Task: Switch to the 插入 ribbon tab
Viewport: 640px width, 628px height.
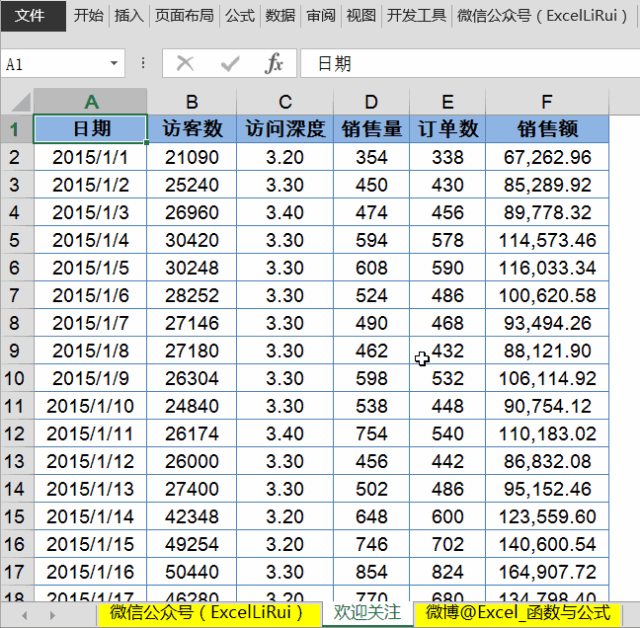Action: [129, 16]
